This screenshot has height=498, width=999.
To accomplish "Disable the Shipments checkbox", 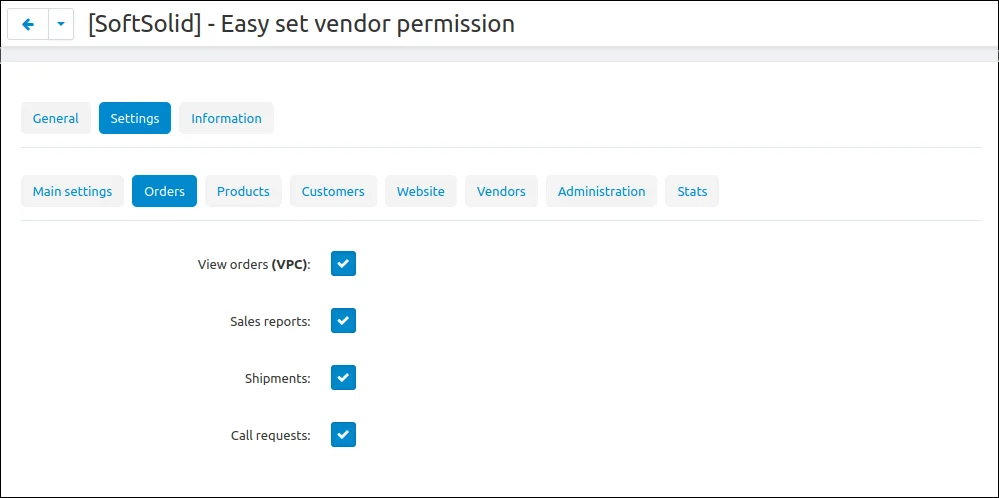I will tap(343, 378).
